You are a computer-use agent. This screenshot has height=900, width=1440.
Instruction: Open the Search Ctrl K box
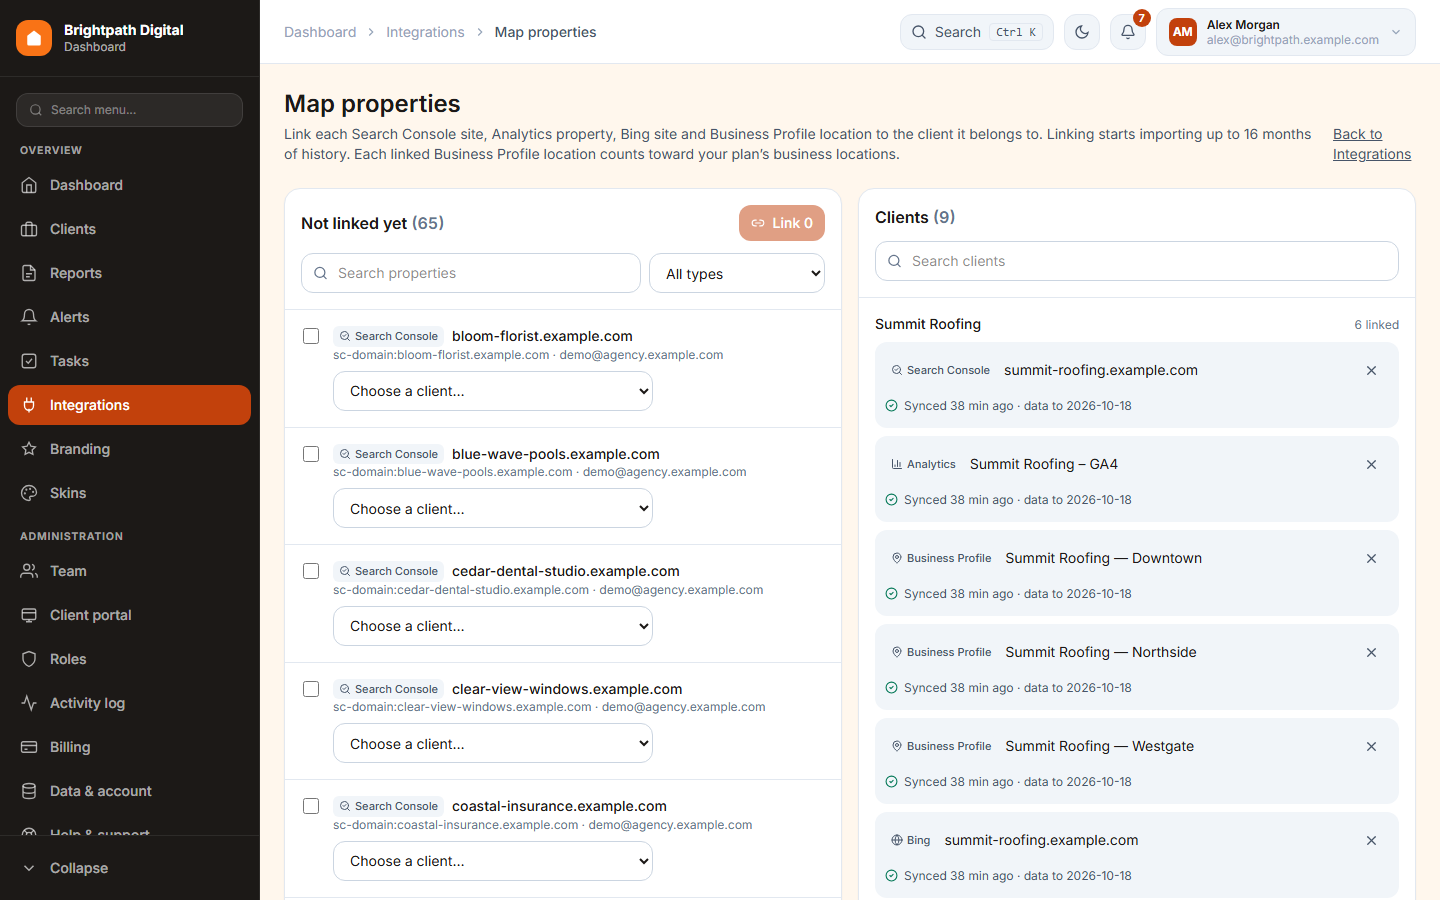(x=977, y=32)
